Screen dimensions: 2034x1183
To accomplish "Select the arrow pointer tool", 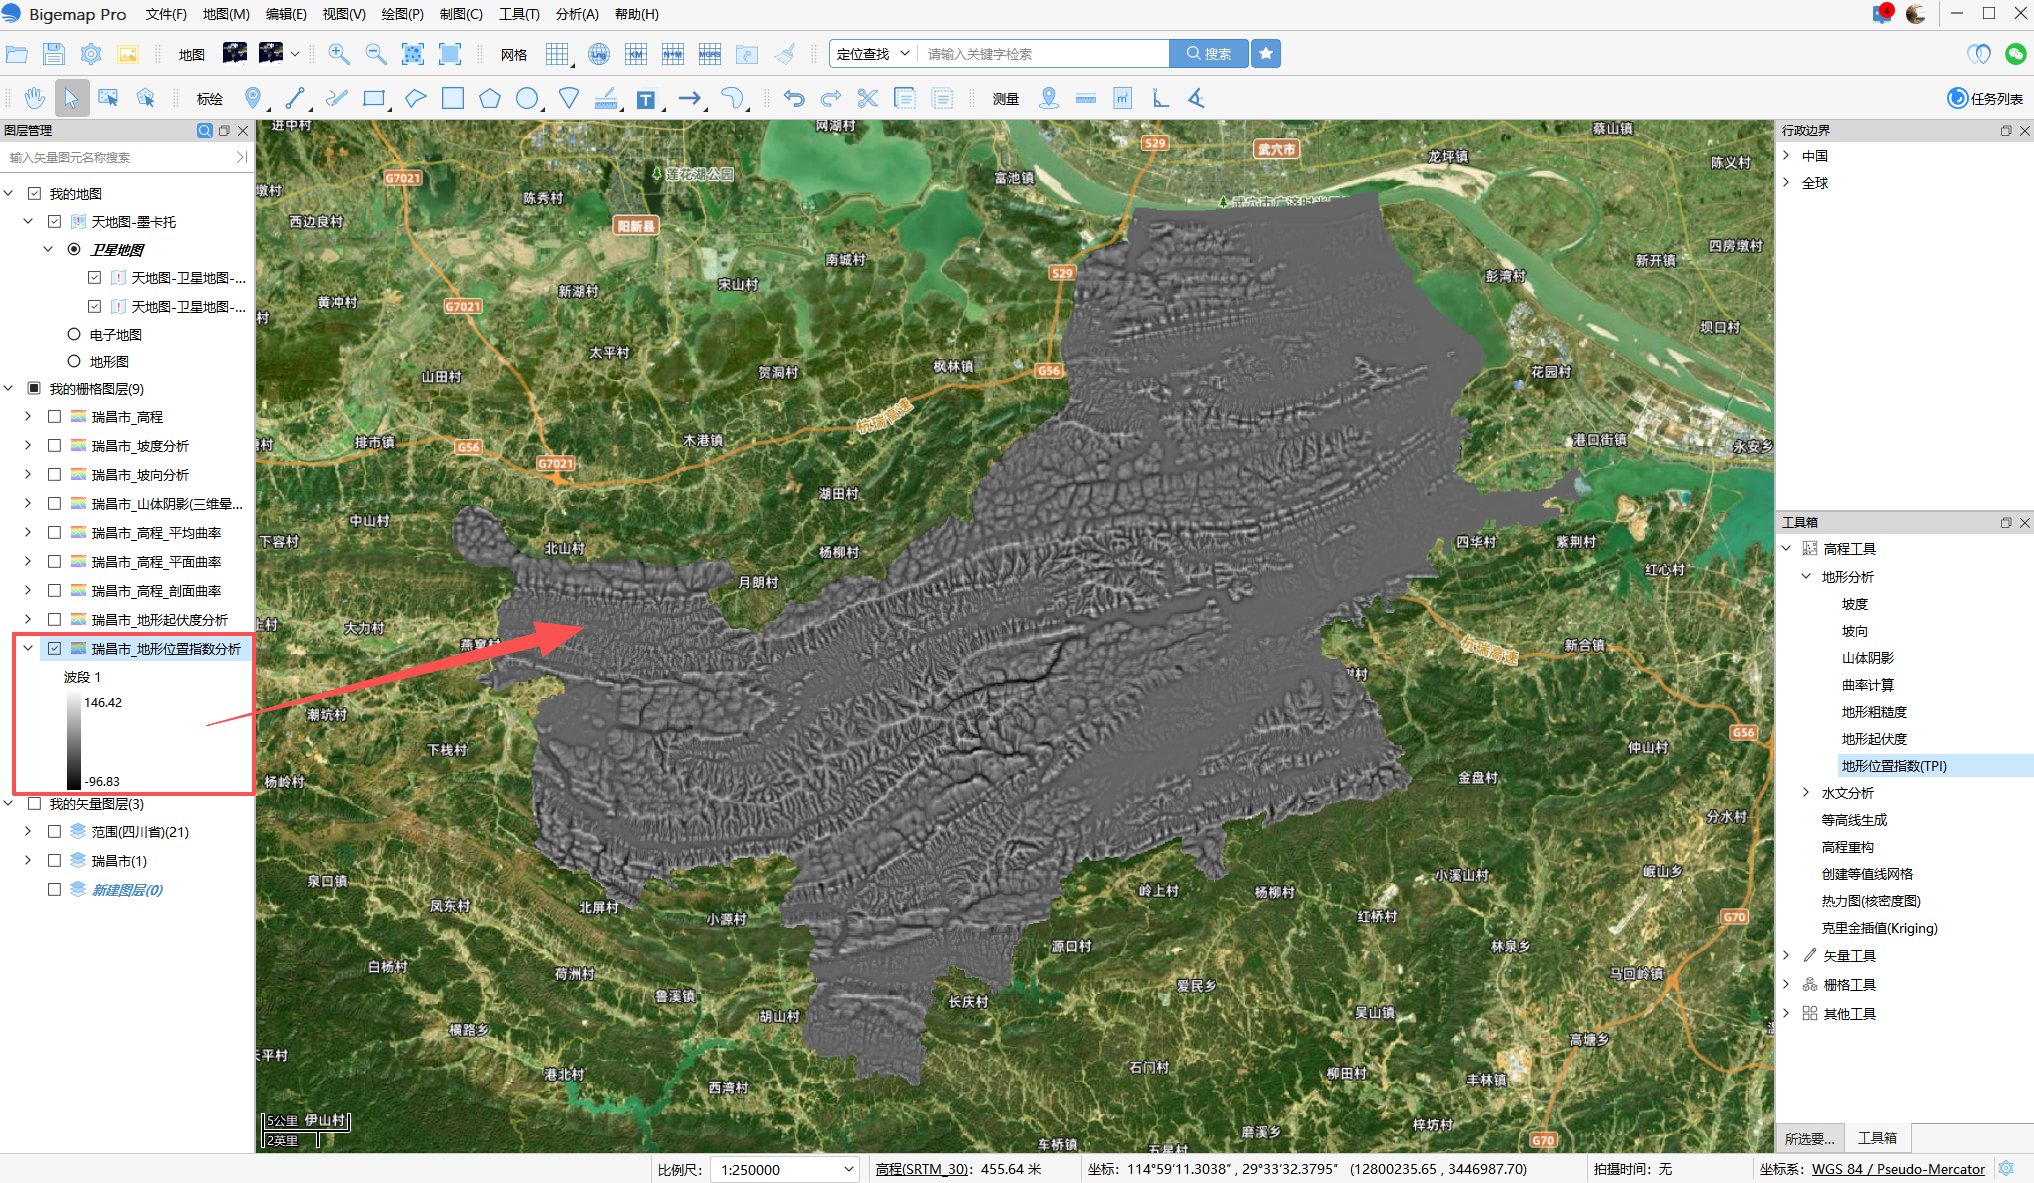I will [71, 98].
